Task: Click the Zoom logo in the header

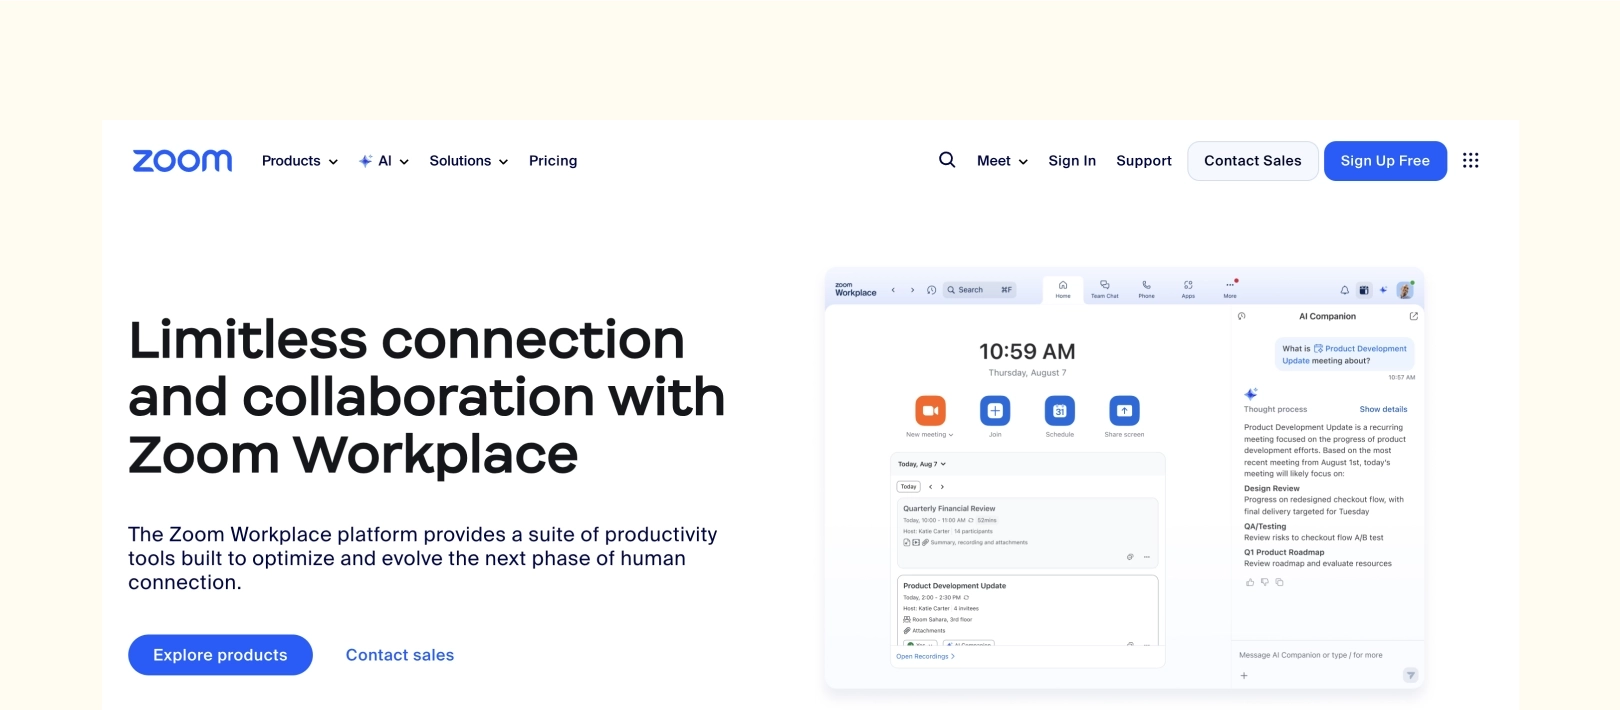Action: pyautogui.click(x=182, y=161)
